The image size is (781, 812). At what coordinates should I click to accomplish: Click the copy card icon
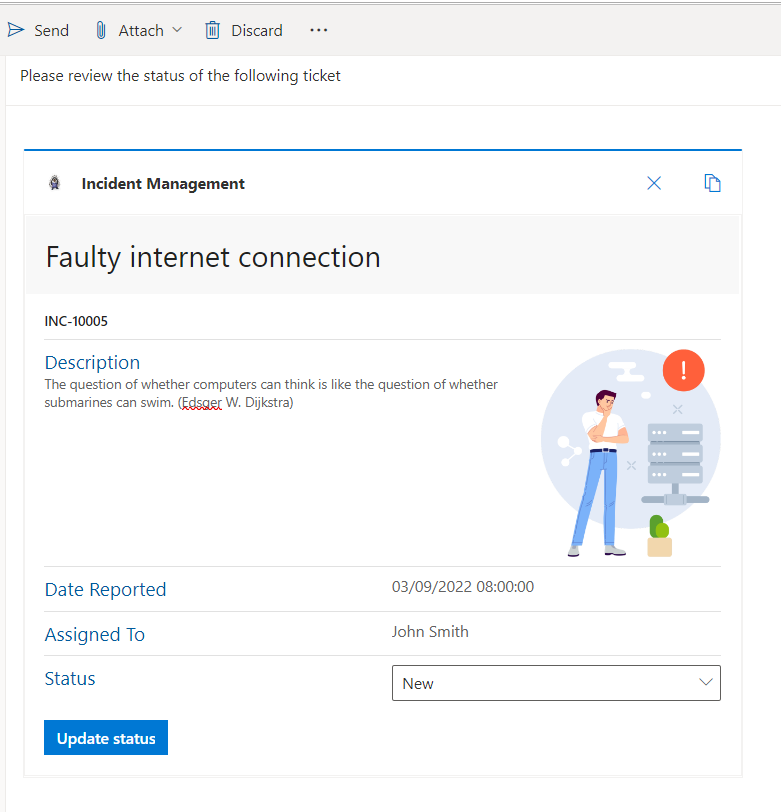tap(713, 183)
